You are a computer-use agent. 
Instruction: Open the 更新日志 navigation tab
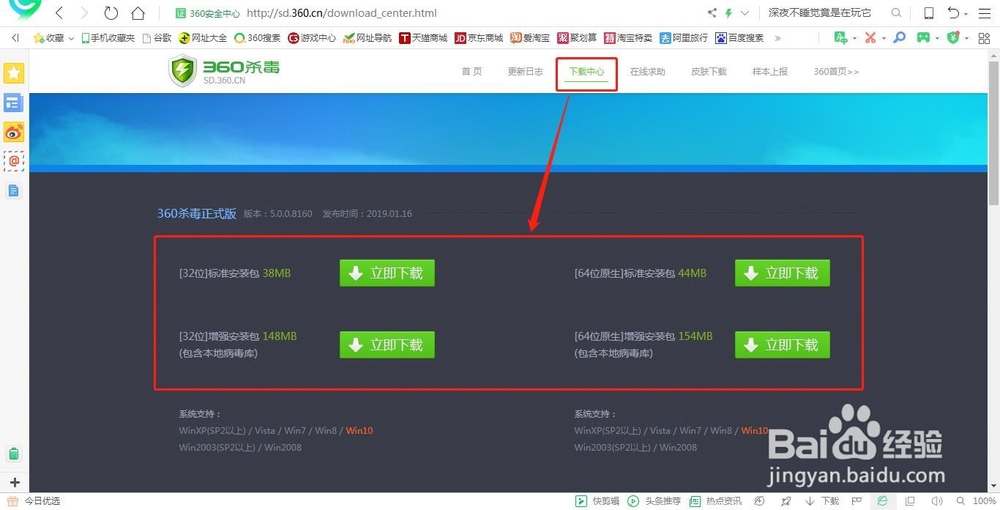526,71
